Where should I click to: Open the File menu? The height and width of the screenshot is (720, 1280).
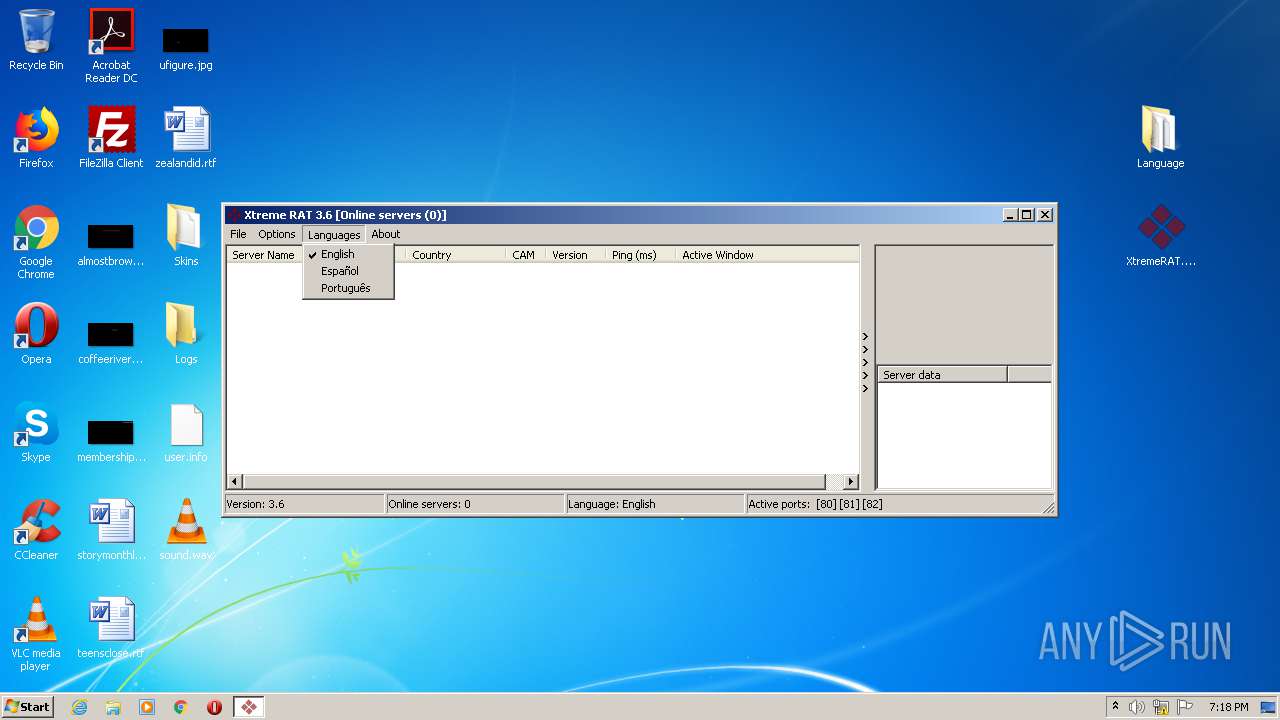pos(238,234)
